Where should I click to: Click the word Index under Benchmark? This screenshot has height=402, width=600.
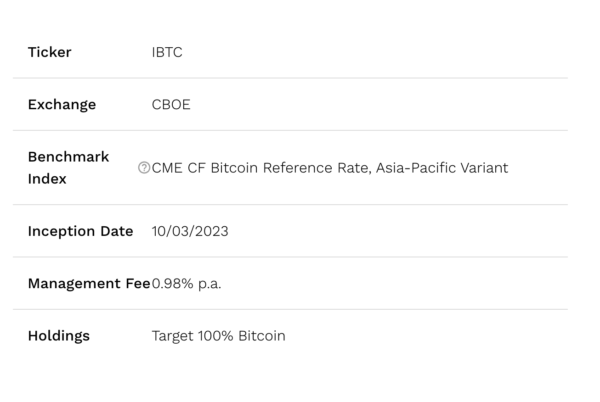tap(47, 179)
